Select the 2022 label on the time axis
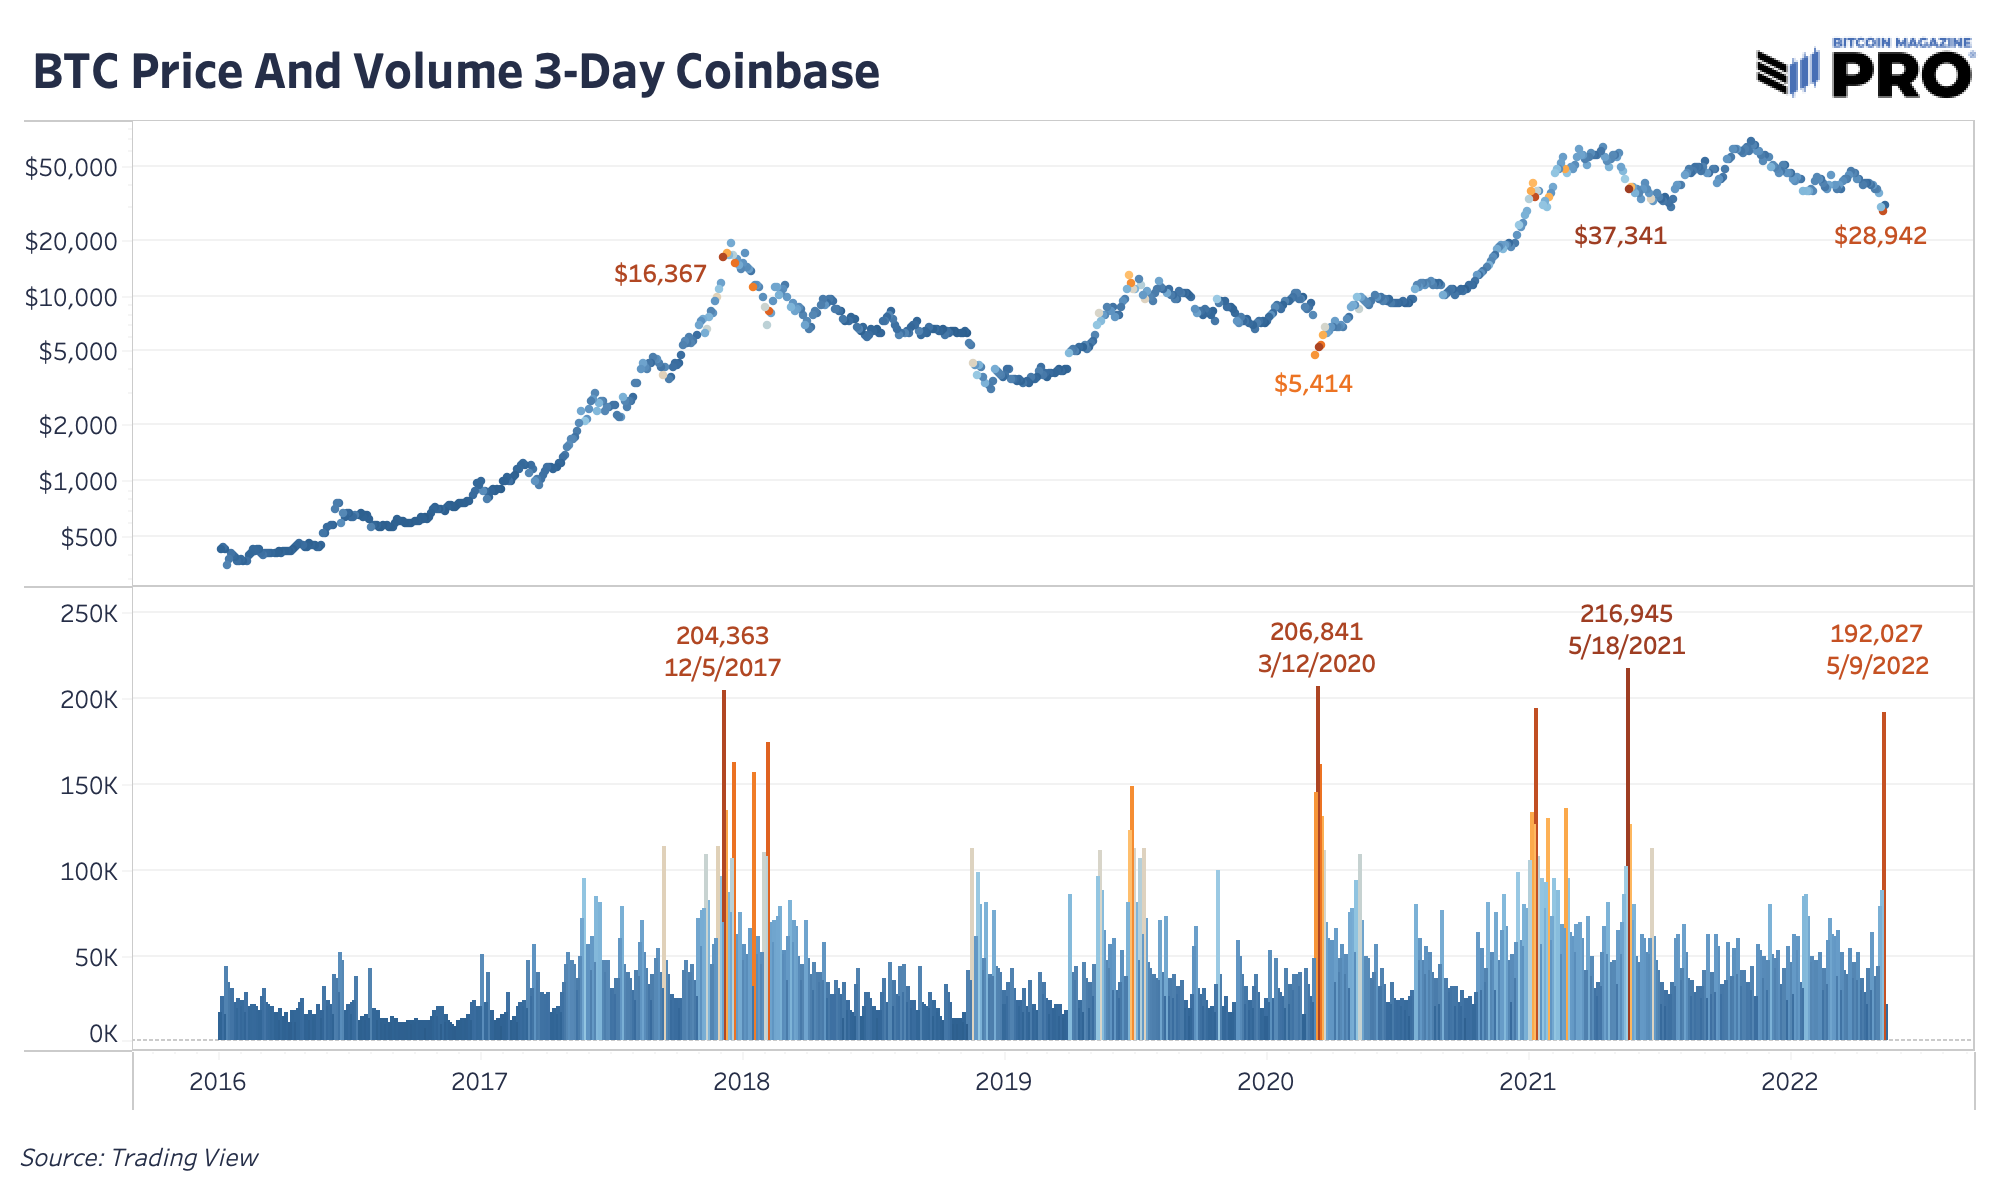Image resolution: width=2000 pixels, height=1200 pixels. click(1790, 1081)
